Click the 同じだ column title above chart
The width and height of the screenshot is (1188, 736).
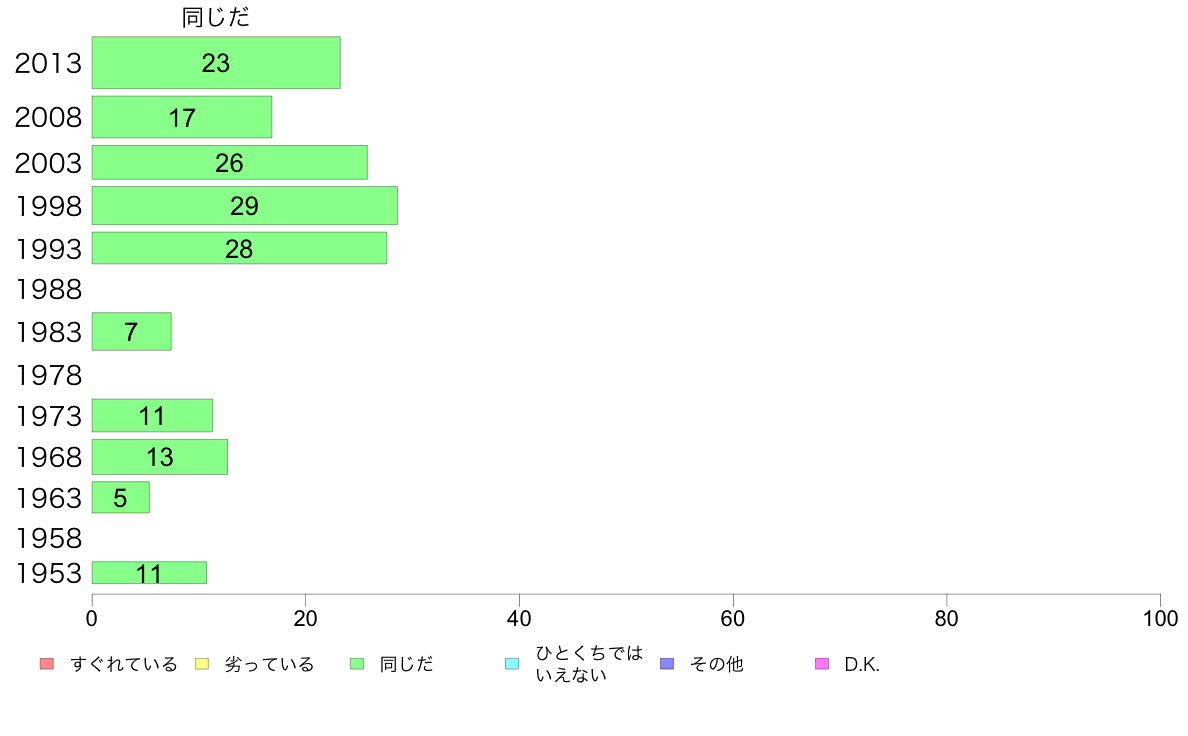click(216, 17)
